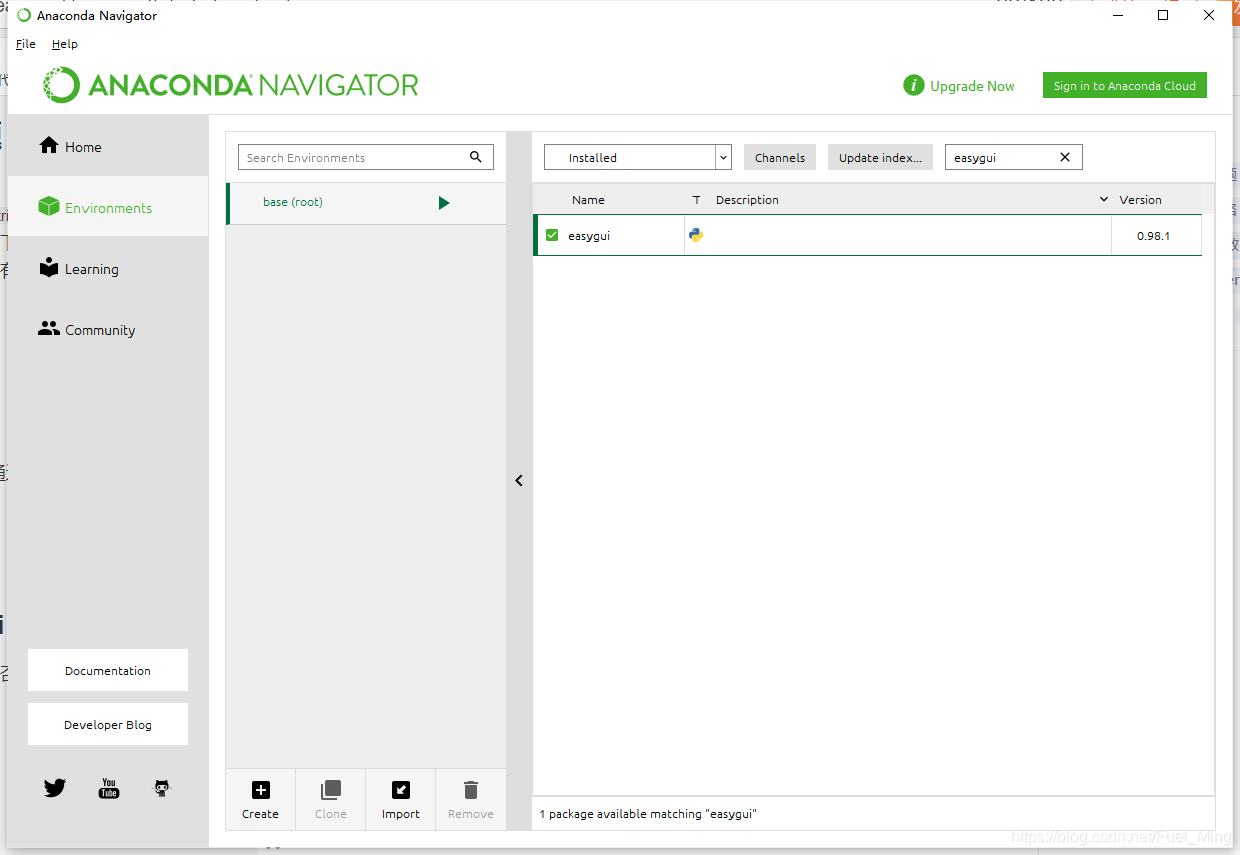The image size is (1240, 855).
Task: Expand the Description column sort arrow
Action: pyautogui.click(x=1104, y=200)
